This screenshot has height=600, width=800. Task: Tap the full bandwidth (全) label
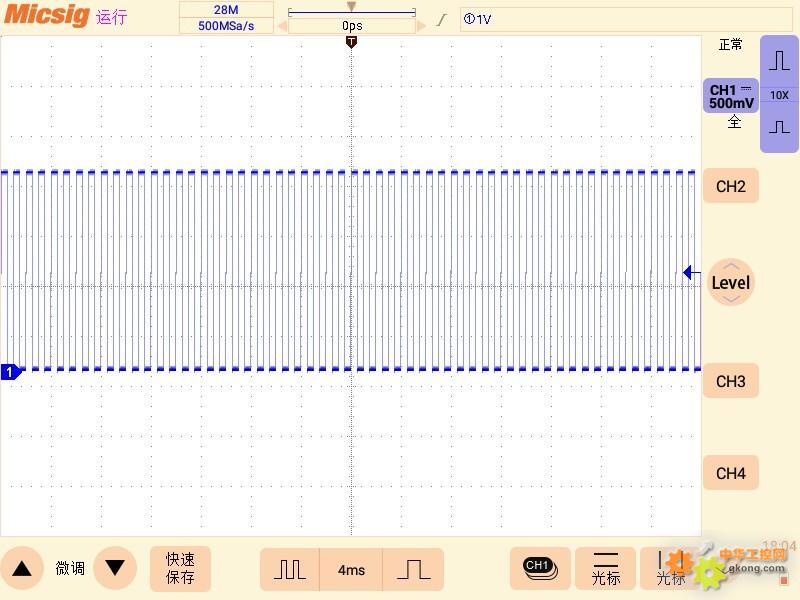click(x=734, y=122)
